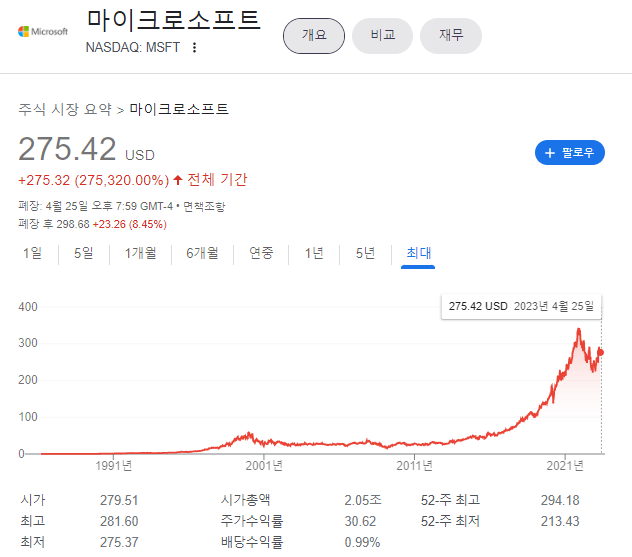Open the 면책조항 disclaimer link
The image size is (632, 557).
(x=204, y=206)
